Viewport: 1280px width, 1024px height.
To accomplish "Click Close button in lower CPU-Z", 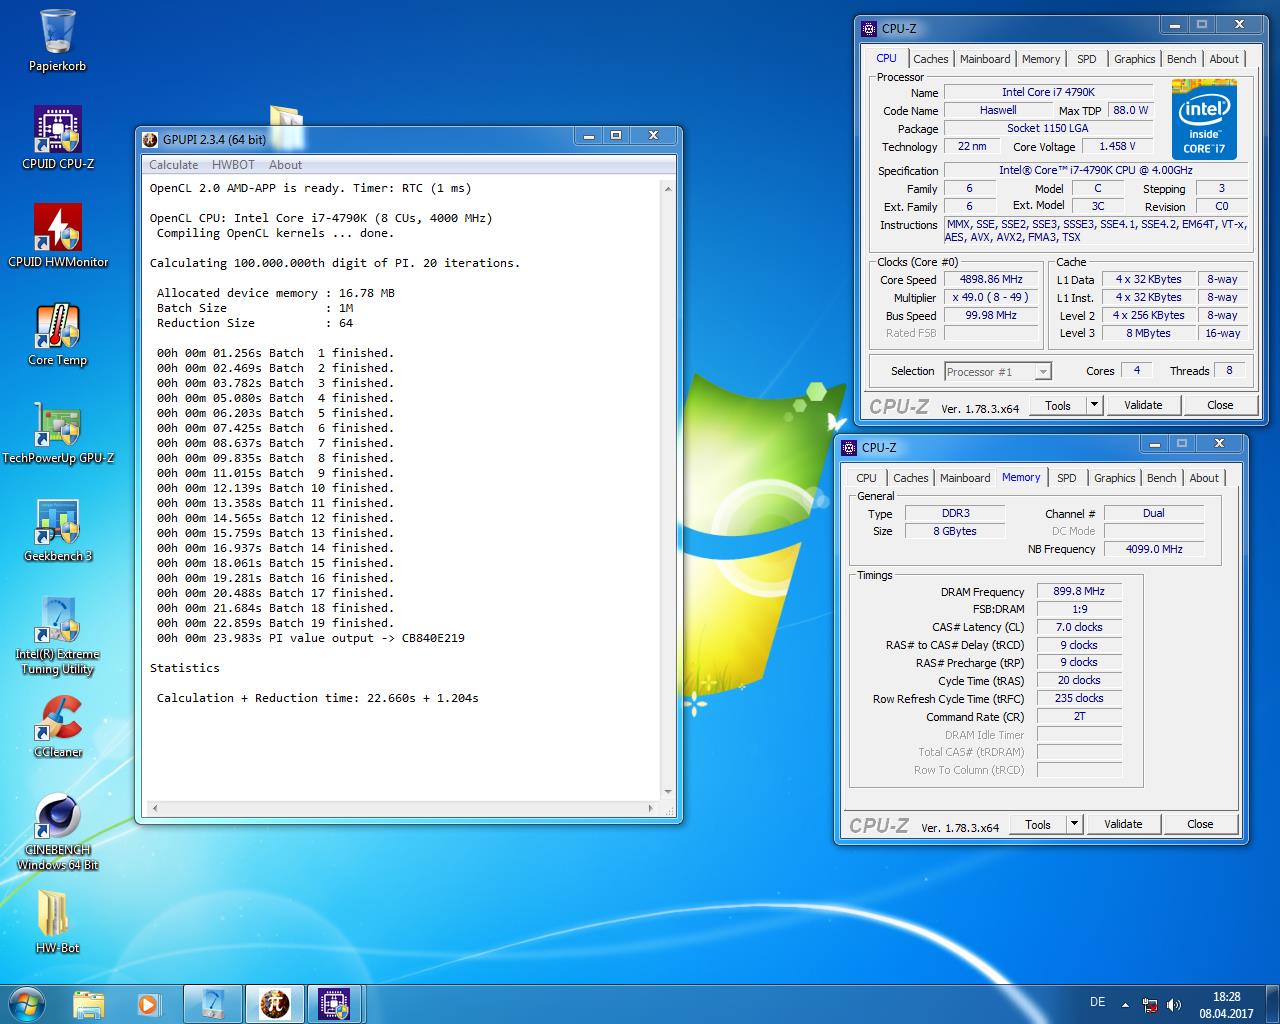I will click(x=1200, y=824).
